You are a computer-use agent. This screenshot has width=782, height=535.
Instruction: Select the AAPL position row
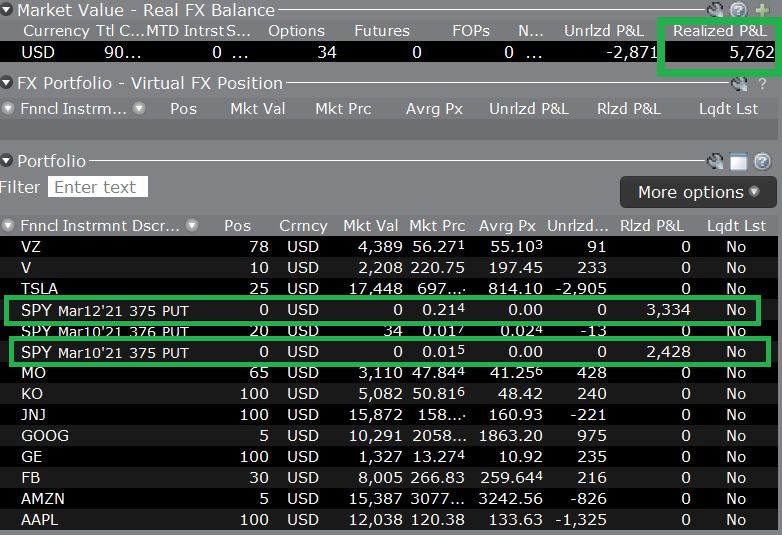389,520
